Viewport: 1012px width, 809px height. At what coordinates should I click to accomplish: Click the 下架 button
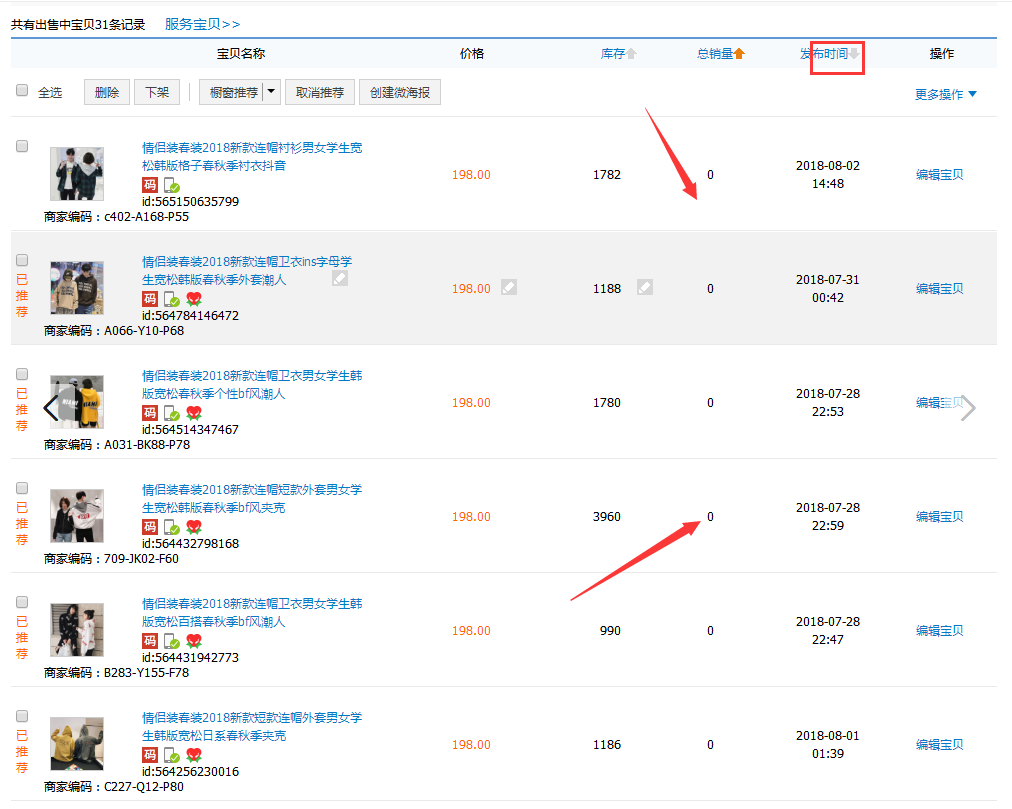click(157, 92)
